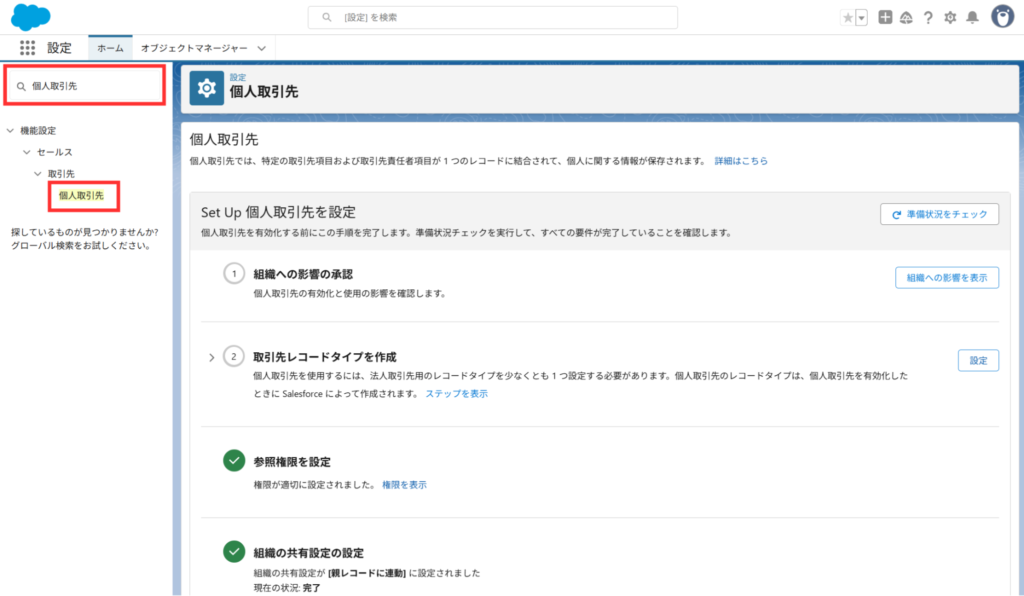1024x596 pixels.
Task: Open the オブジェクトマネージャー tab dropdown chevron
Action: [262, 47]
